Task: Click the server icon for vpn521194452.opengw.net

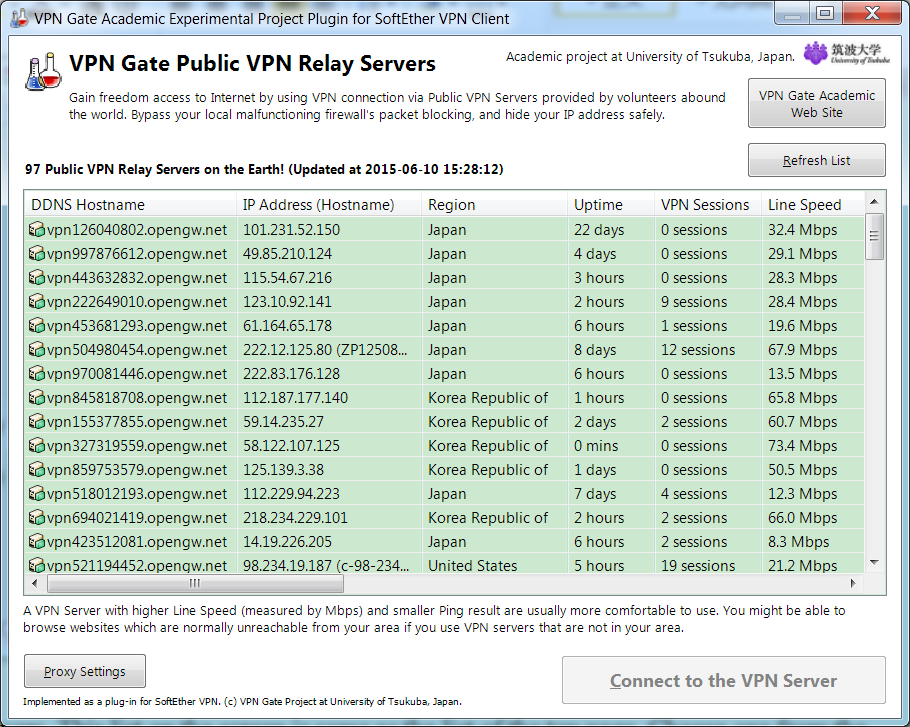Action: pyautogui.click(x=37, y=565)
